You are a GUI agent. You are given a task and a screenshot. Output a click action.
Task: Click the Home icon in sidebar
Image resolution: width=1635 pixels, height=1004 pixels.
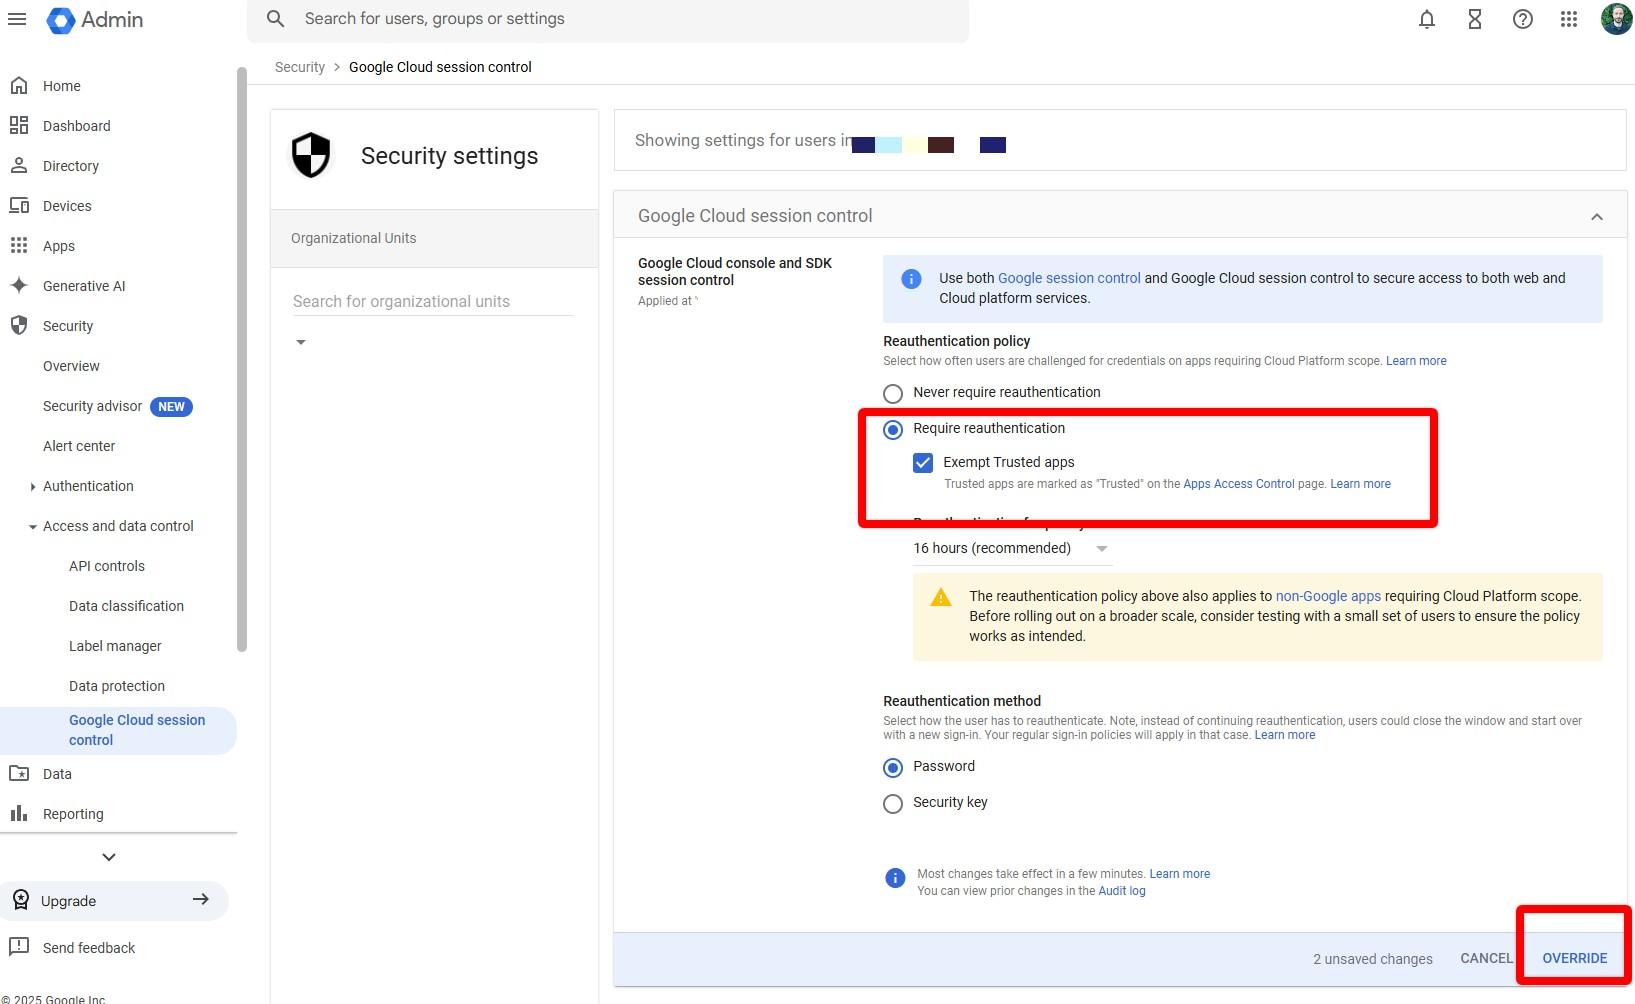click(x=19, y=86)
